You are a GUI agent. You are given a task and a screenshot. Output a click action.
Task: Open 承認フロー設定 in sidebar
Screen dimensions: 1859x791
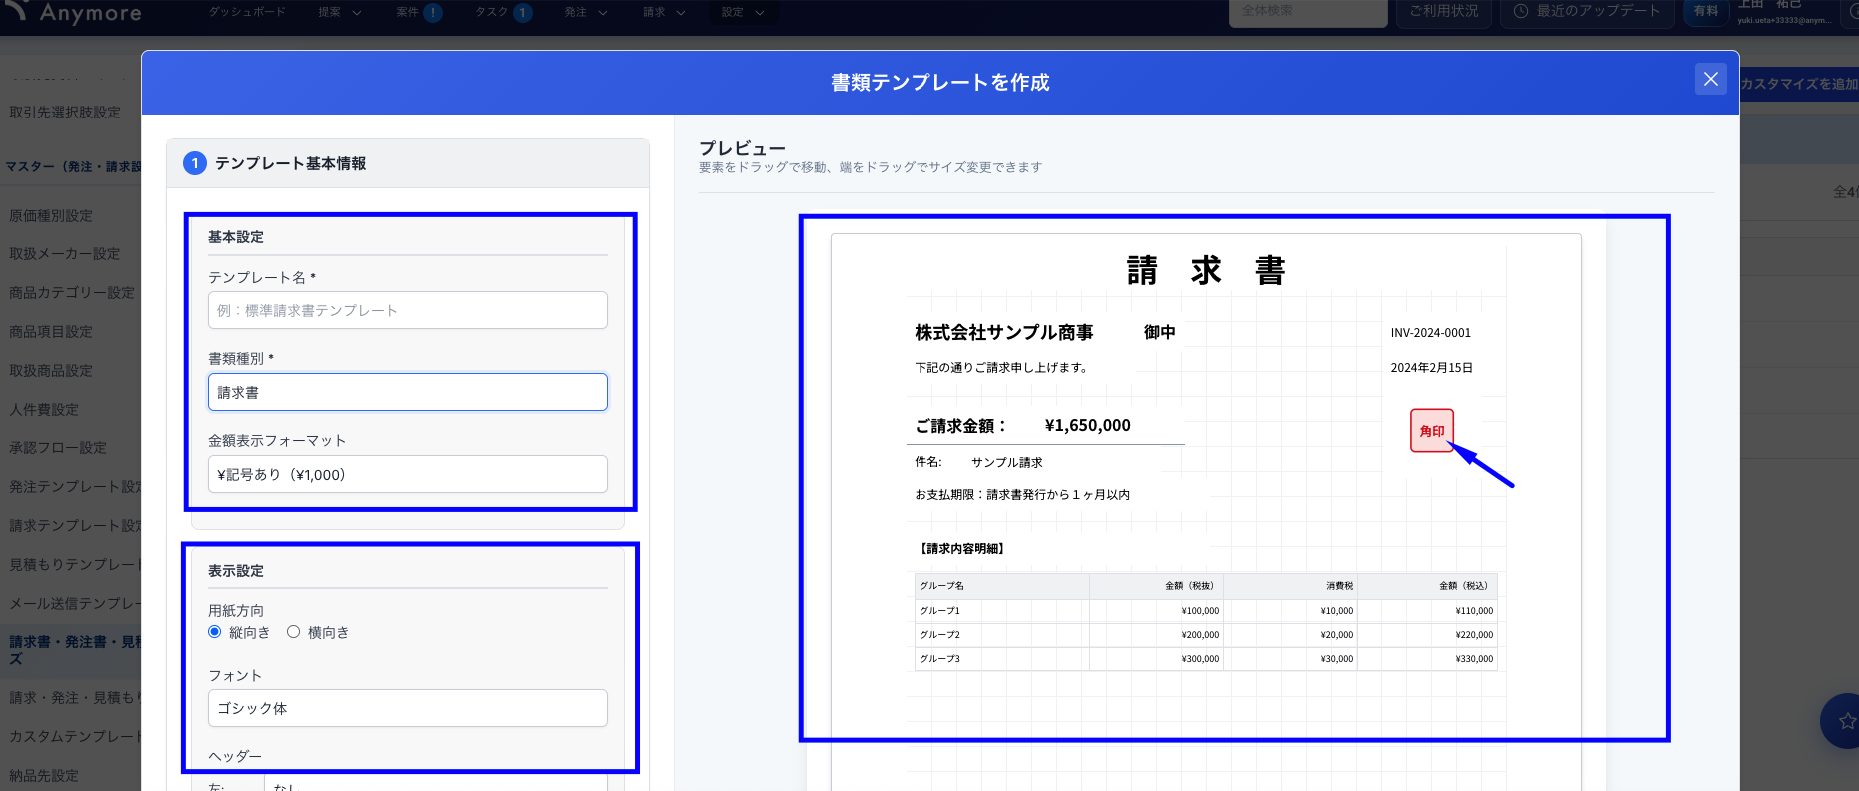tap(58, 448)
